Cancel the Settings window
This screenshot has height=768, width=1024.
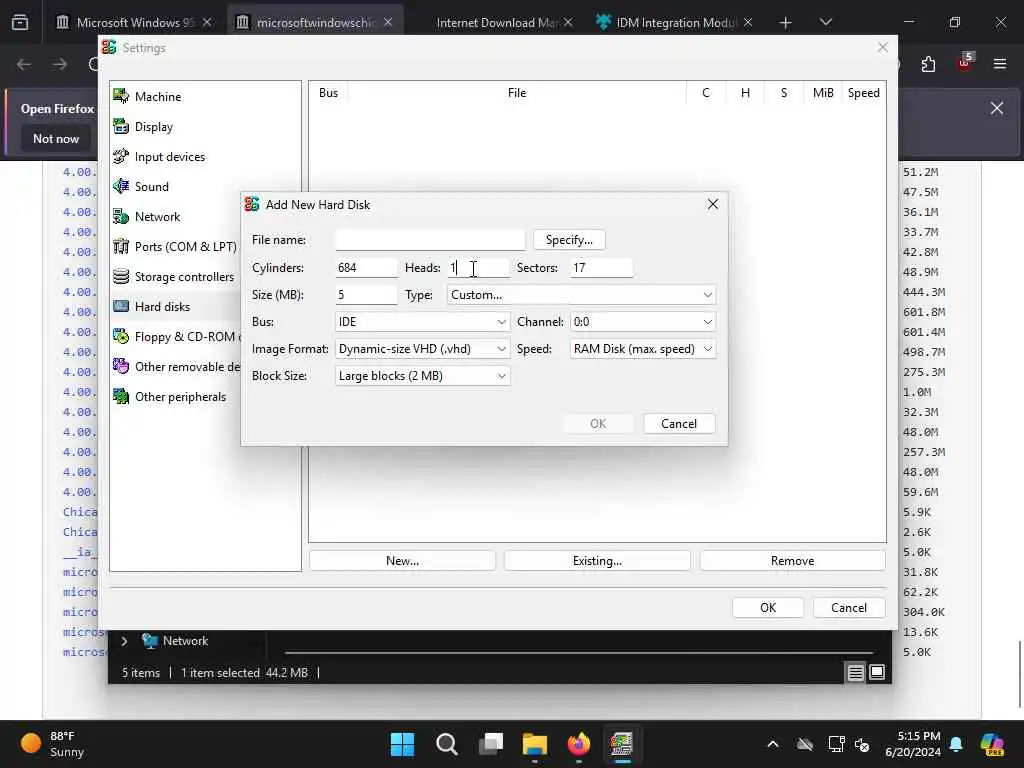849,608
